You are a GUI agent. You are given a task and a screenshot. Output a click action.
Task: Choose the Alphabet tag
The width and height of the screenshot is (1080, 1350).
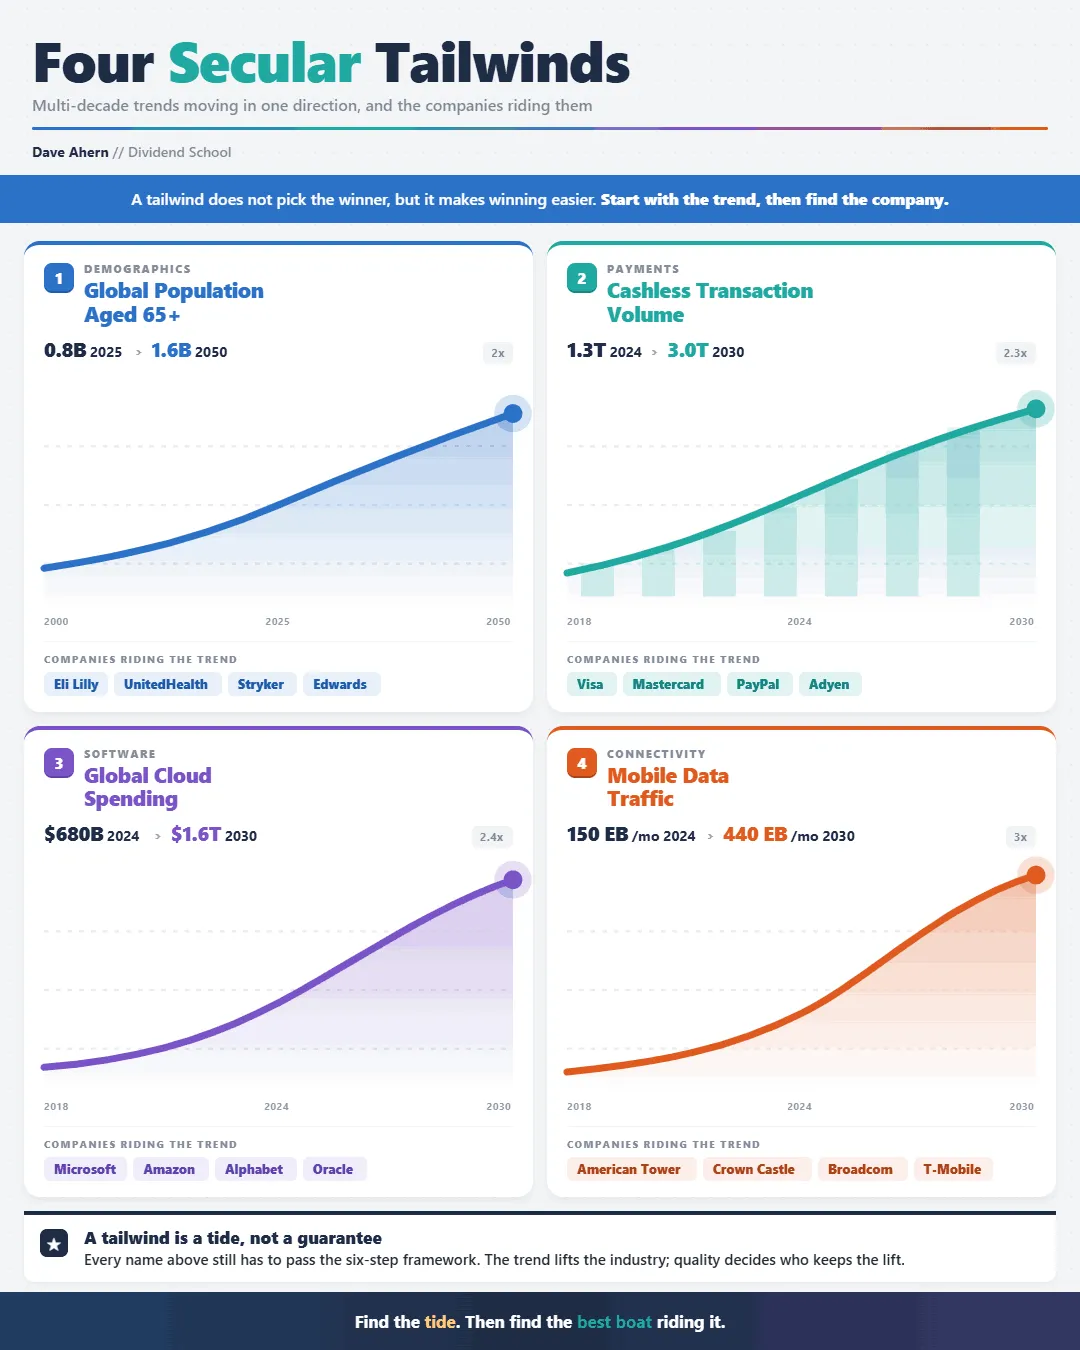pyautogui.click(x=254, y=1169)
